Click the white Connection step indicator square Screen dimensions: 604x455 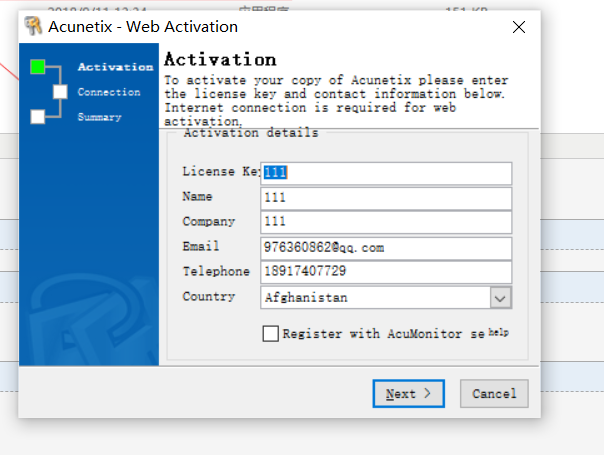(60, 92)
